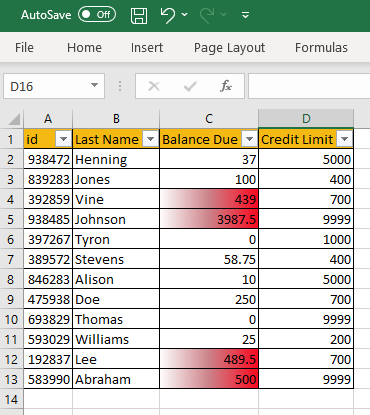This screenshot has height=415, width=370.
Task: Expand the Name Box dropdown arrow
Action: click(95, 86)
